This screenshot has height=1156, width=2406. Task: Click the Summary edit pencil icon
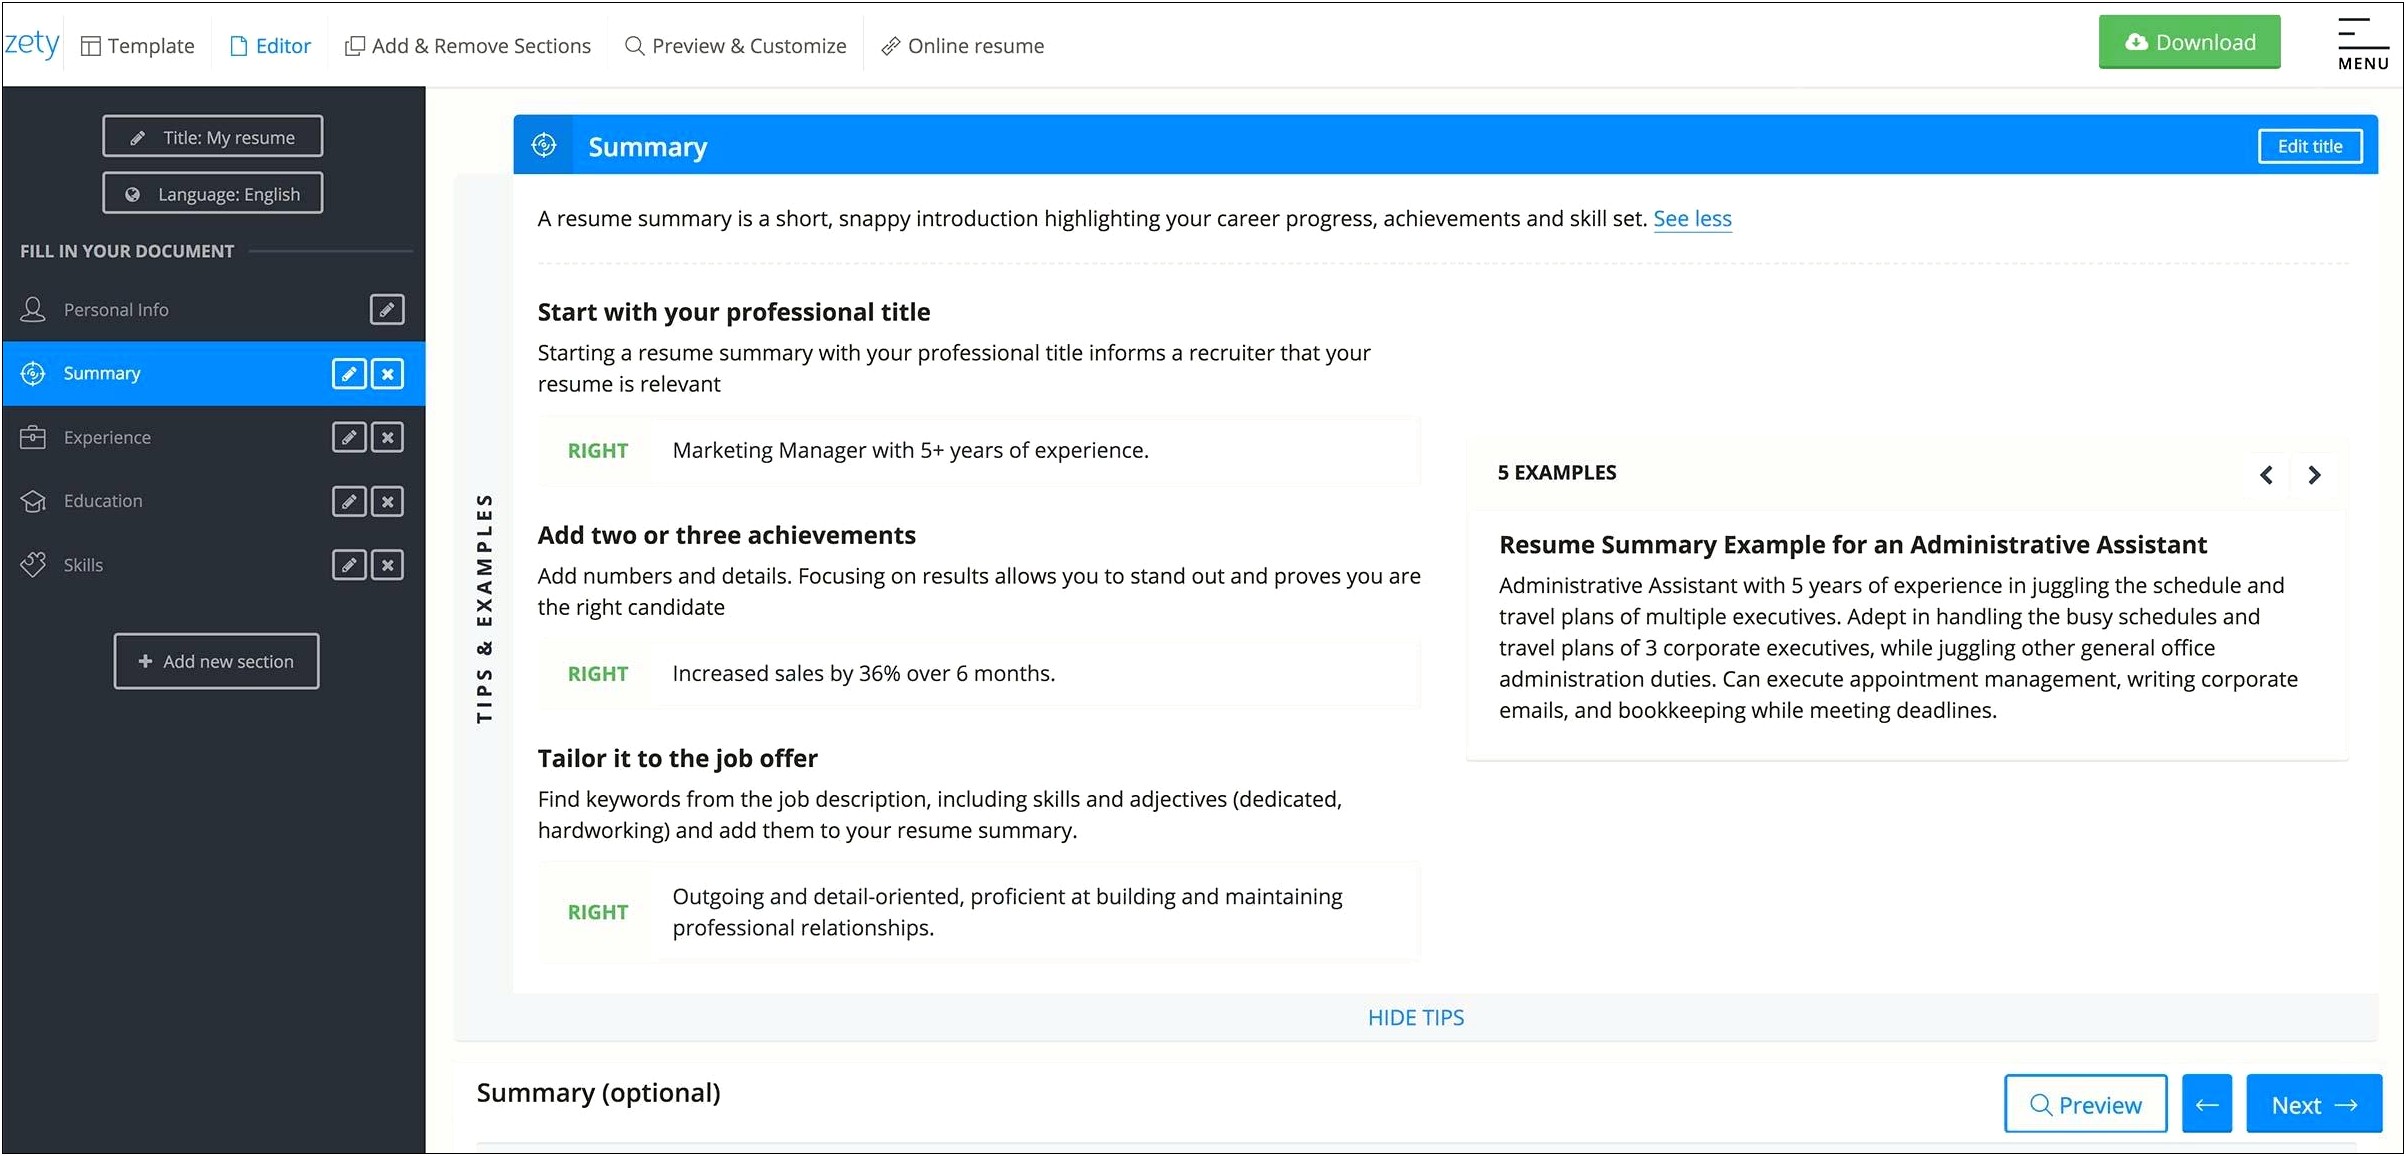pos(350,373)
